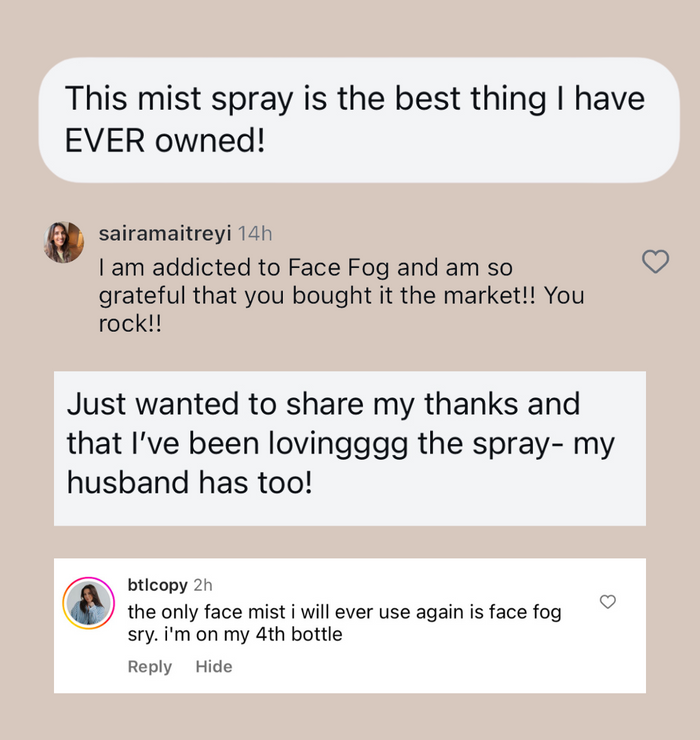Go to btlcopy's profile via username

coord(158,585)
